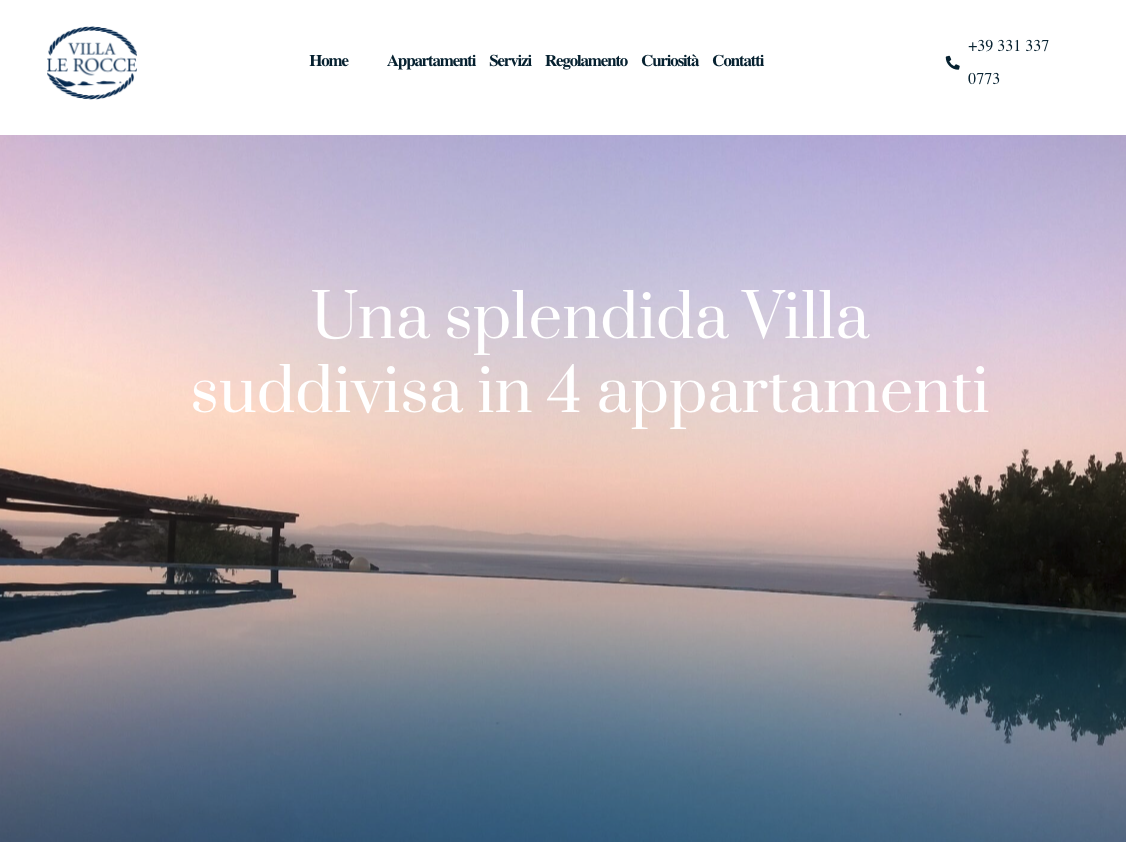Screen dimensions: 1126x842
Task: Click the phone handset icon
Action: (952, 63)
